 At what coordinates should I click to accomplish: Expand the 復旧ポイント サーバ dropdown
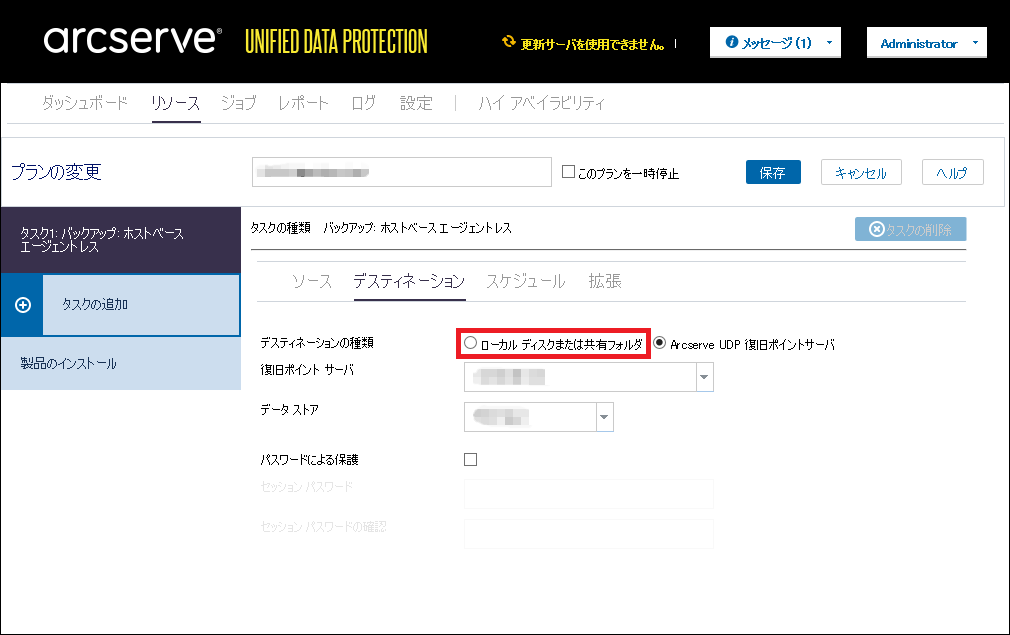coord(705,377)
